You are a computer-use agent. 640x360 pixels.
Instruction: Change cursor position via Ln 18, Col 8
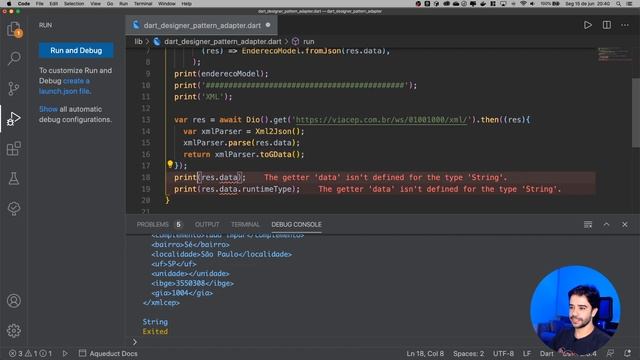click(425, 353)
